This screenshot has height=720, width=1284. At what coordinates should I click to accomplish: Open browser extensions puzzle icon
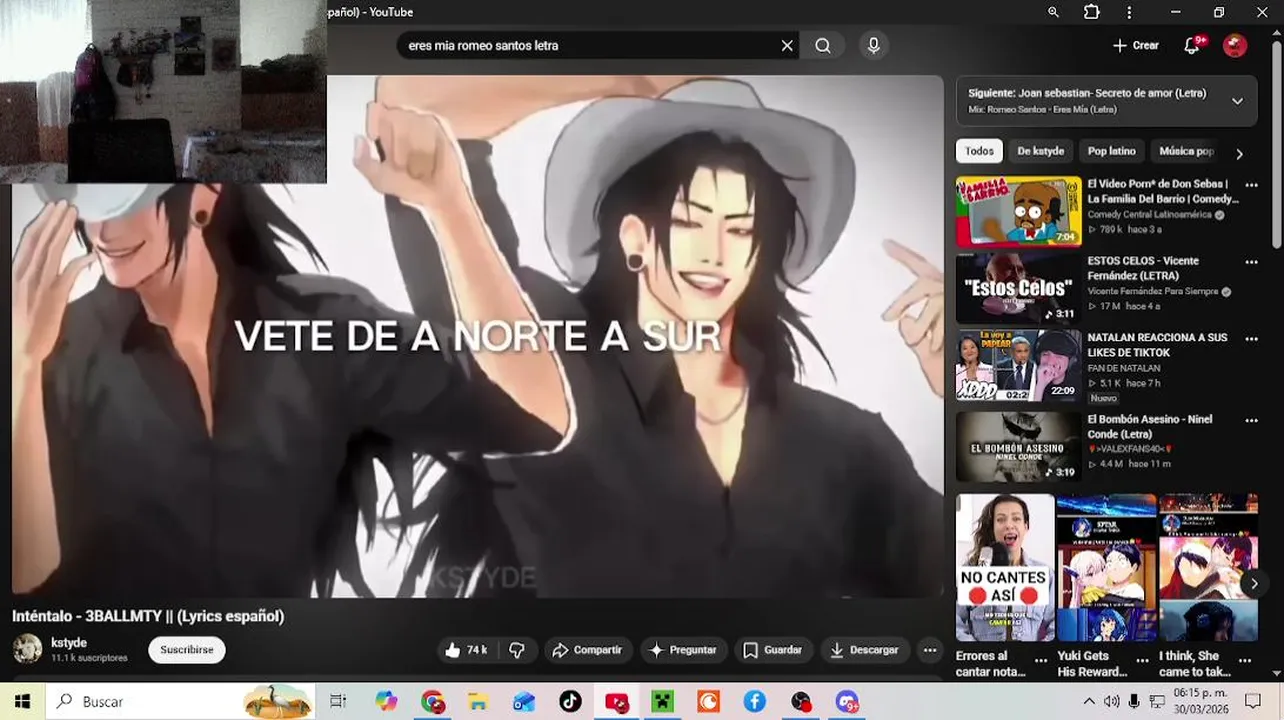point(1091,12)
